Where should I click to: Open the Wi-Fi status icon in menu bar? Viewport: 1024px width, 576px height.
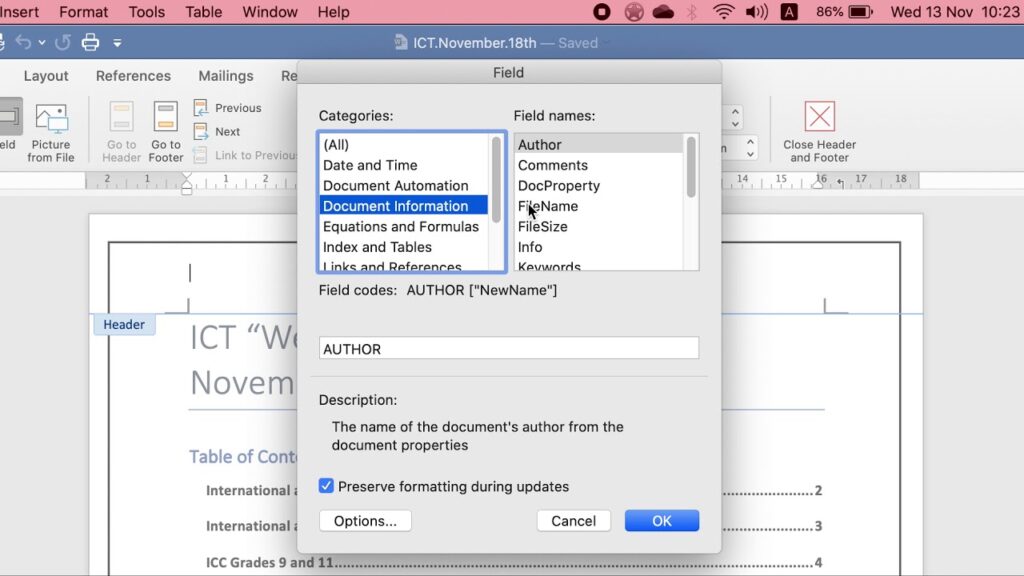point(723,12)
